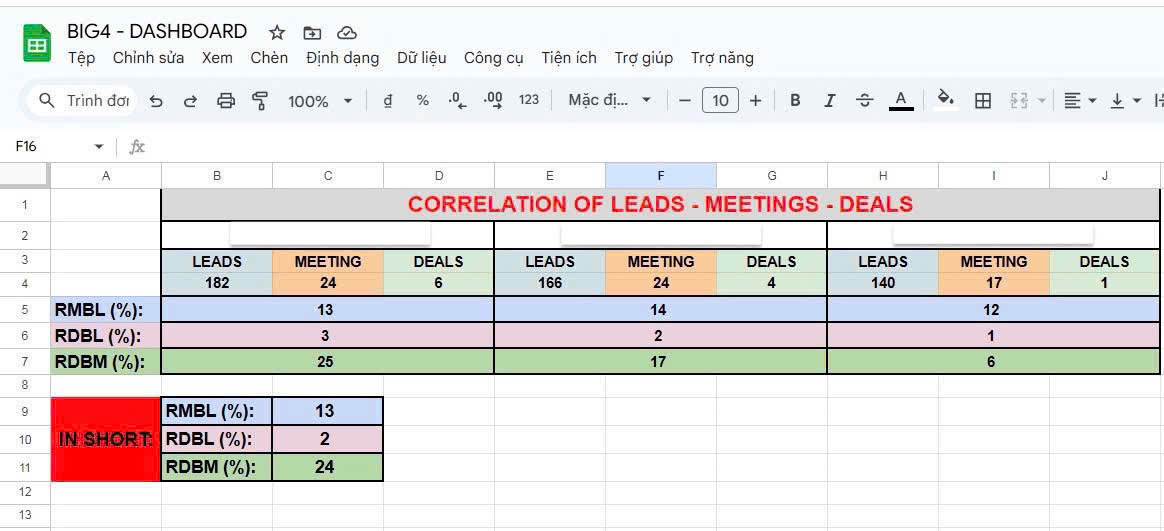
Task: Click the cell with value 166
Action: (x=549, y=283)
